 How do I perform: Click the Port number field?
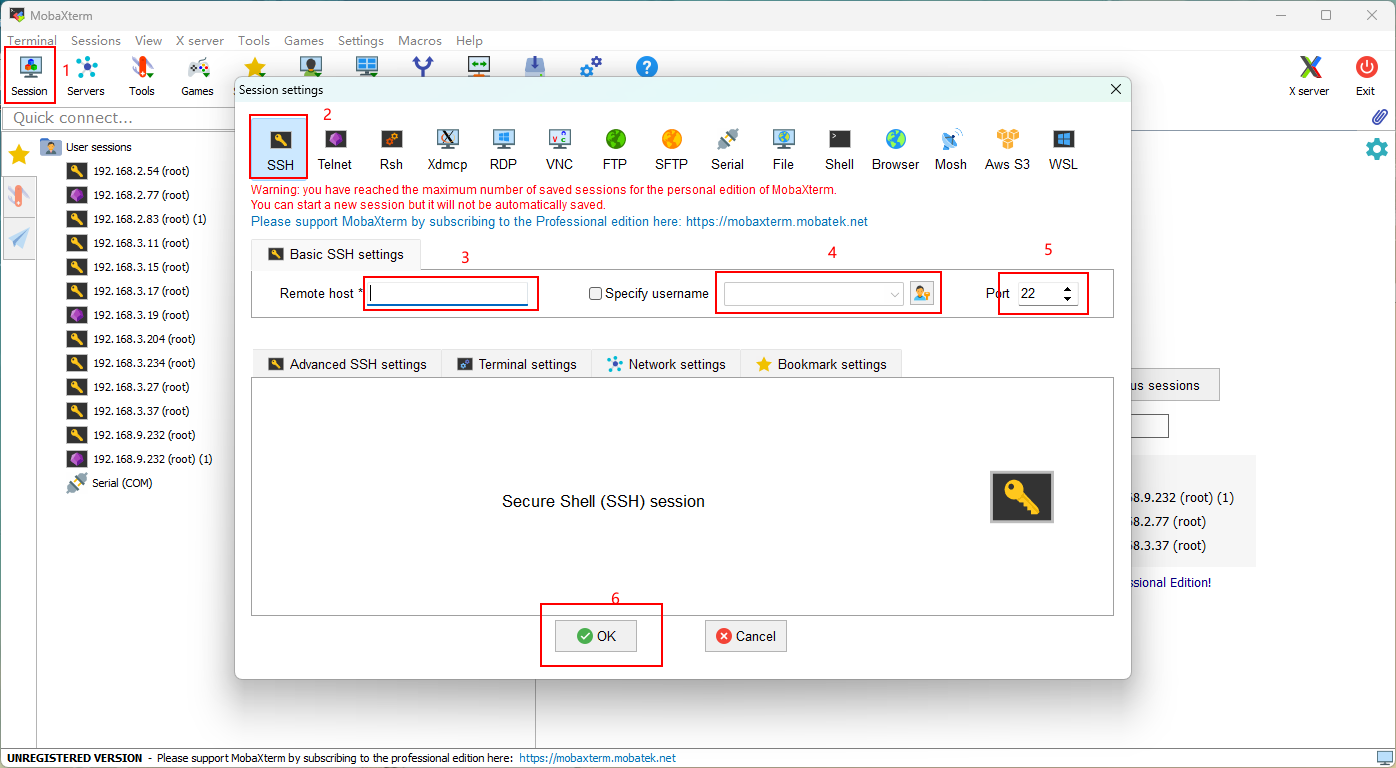coord(1038,294)
